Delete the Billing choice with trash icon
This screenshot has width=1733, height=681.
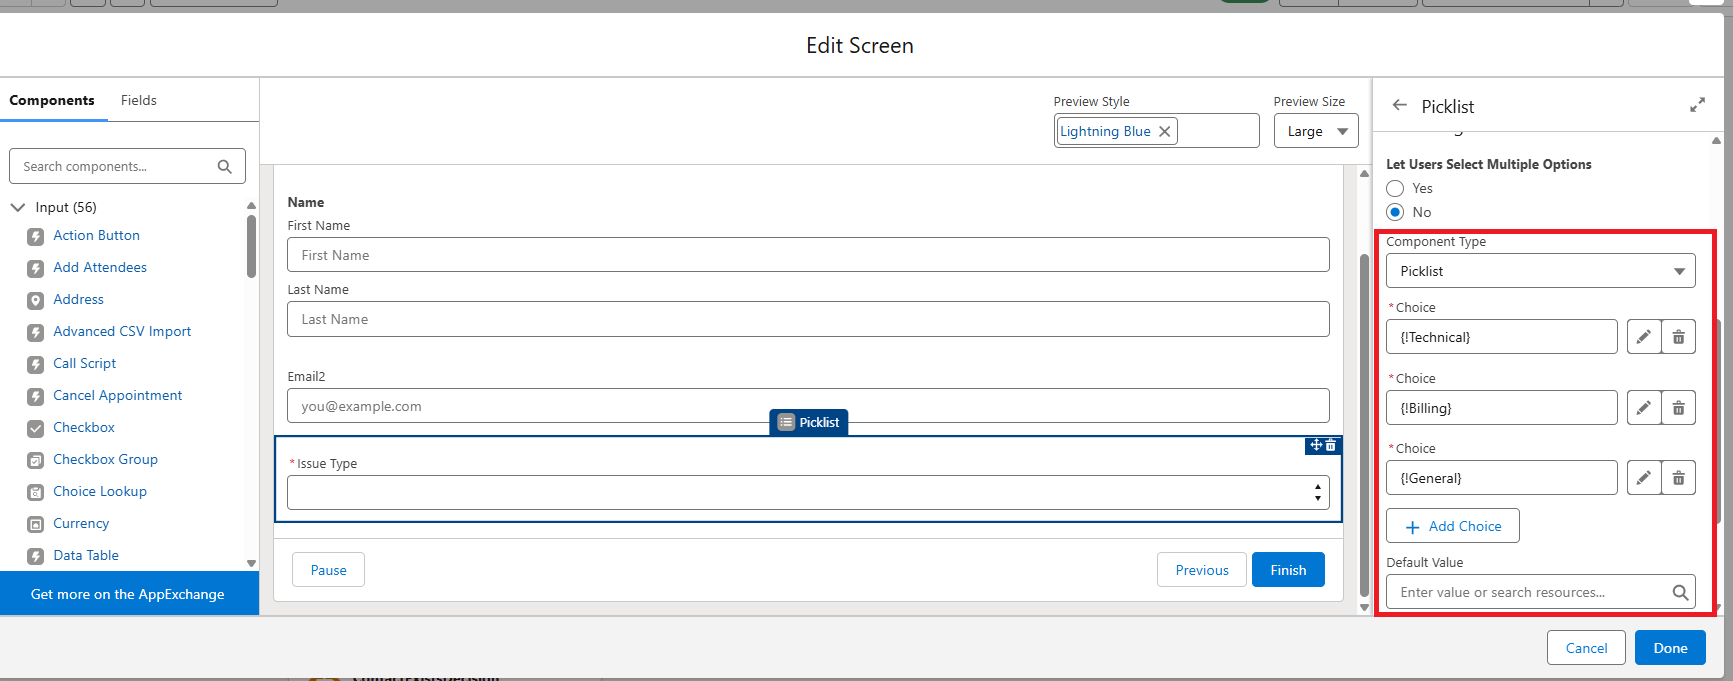pyautogui.click(x=1678, y=408)
